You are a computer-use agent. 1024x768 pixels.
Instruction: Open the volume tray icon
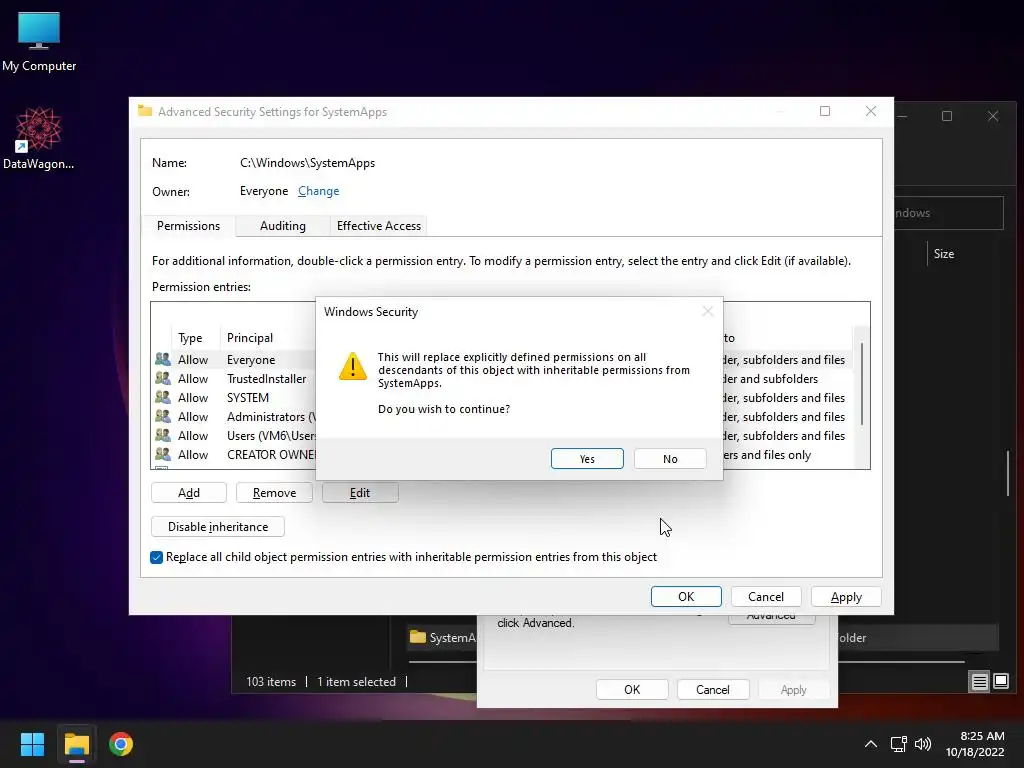click(923, 744)
